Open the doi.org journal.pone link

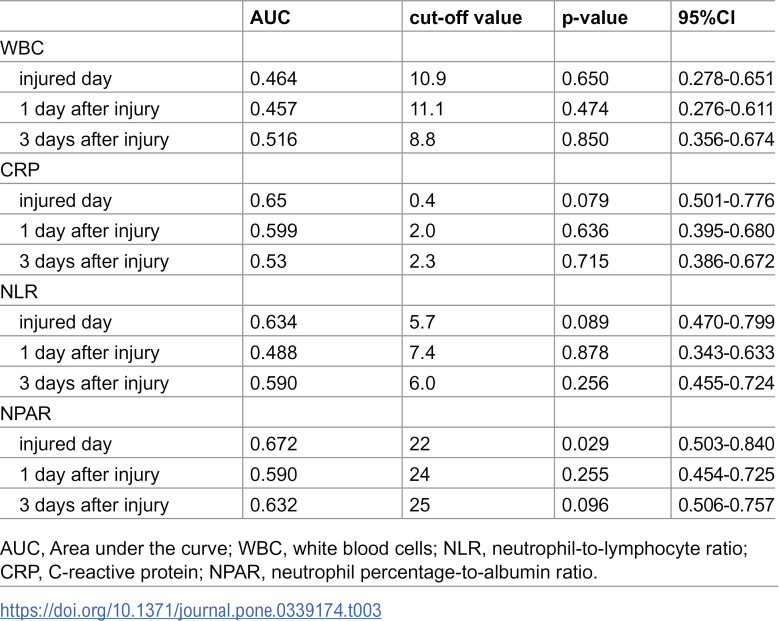click(x=191, y=610)
